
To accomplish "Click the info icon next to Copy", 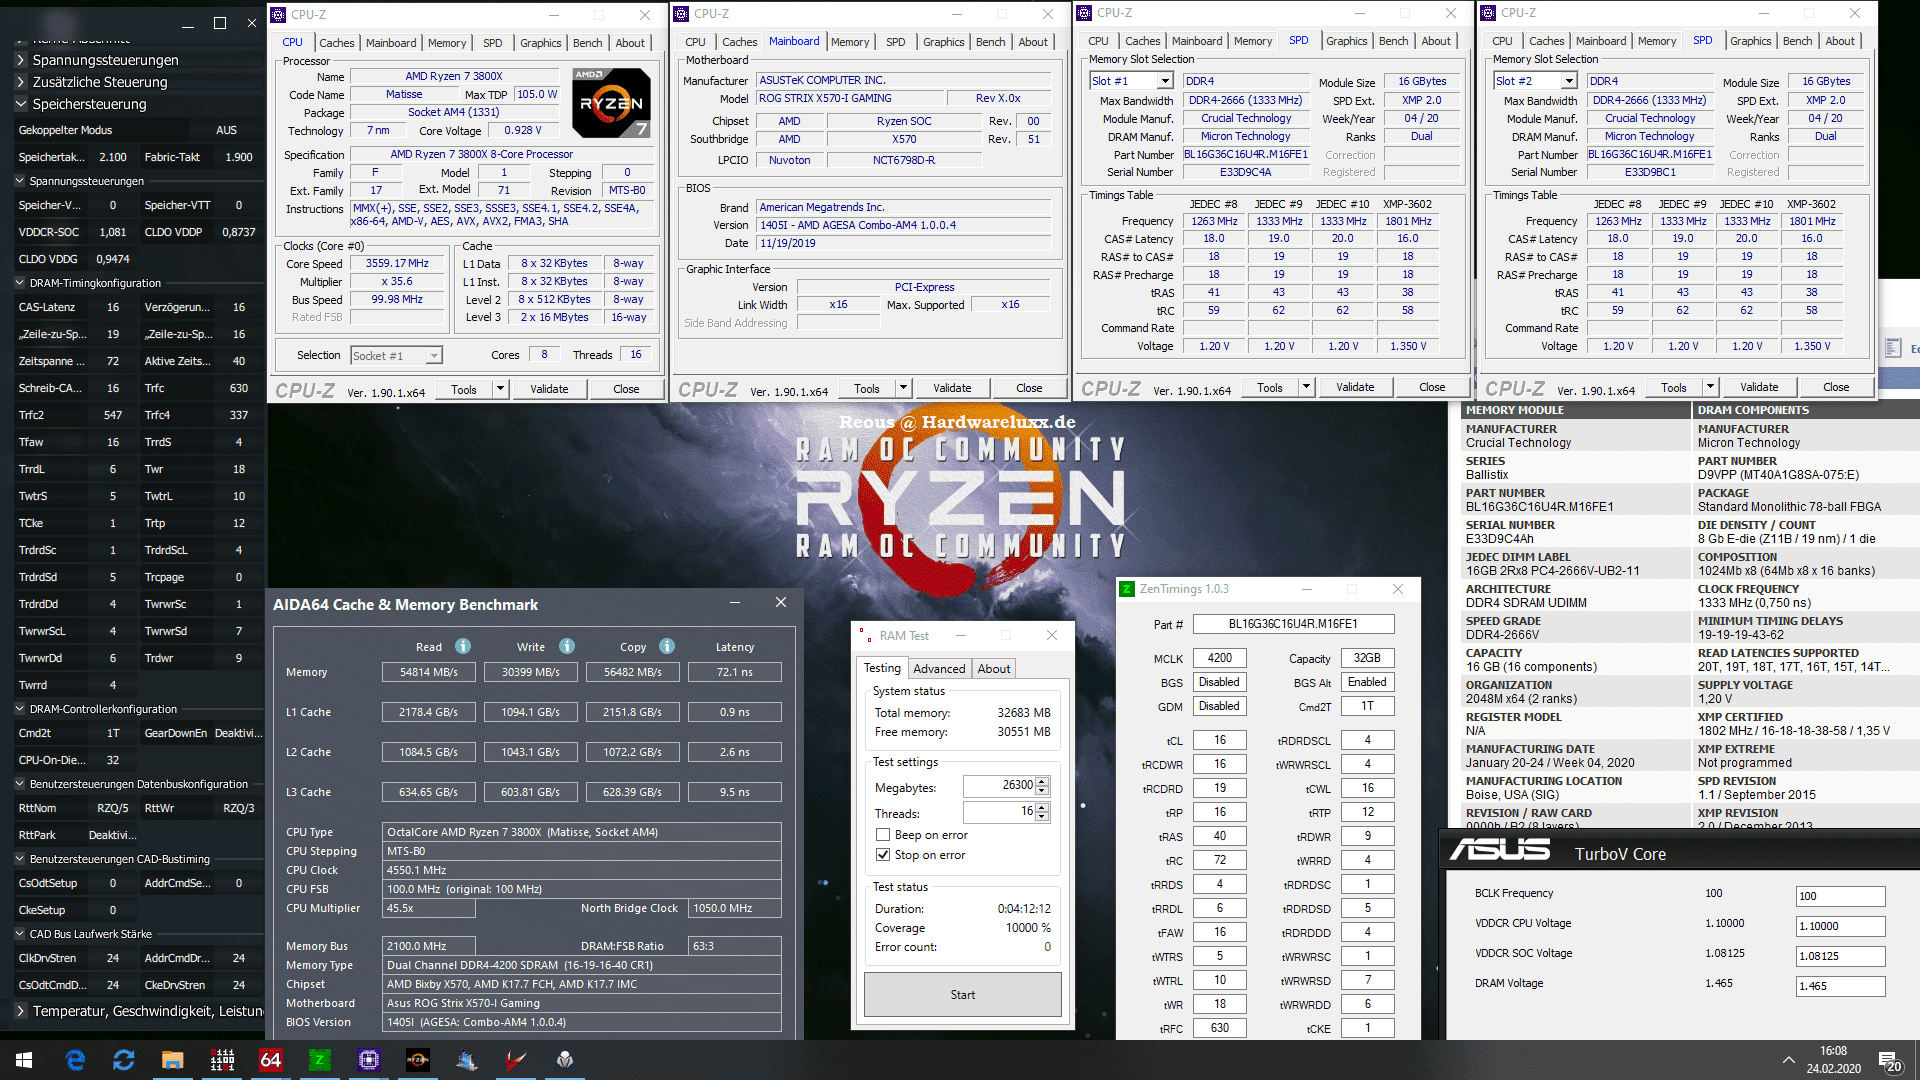I will pos(667,647).
